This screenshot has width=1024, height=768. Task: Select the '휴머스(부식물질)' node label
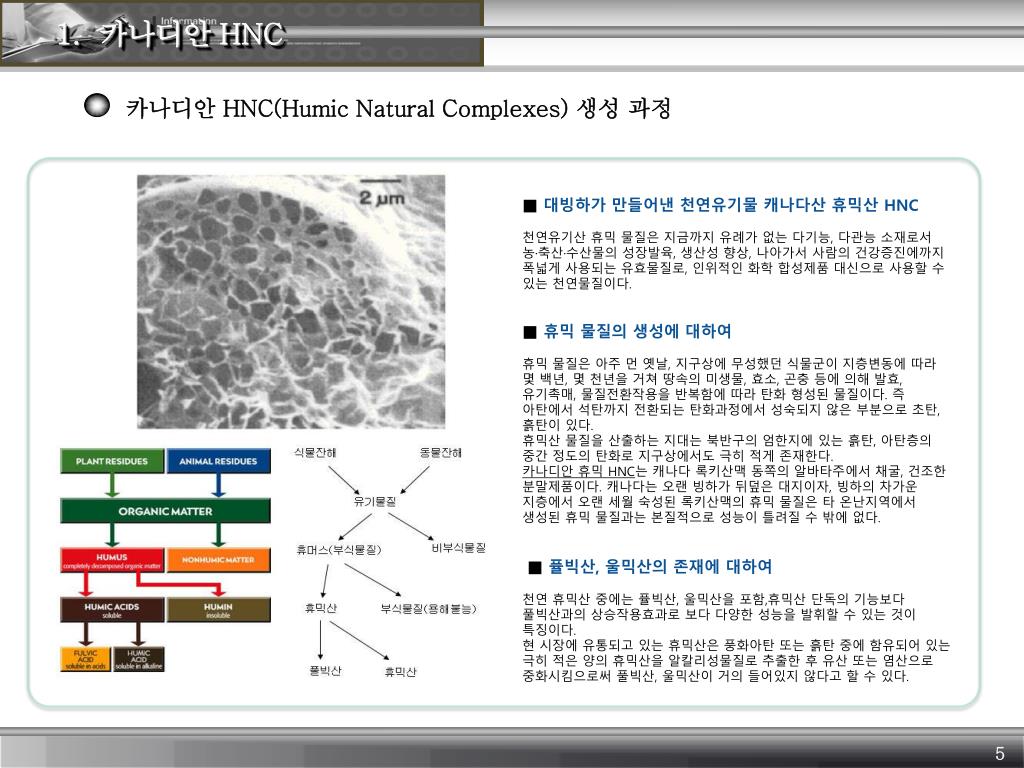click(338, 550)
